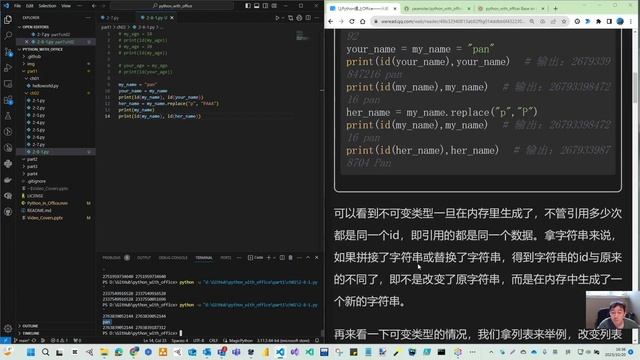The image size is (640, 360).
Task: Split the terminal panel
Action: pos(282,258)
